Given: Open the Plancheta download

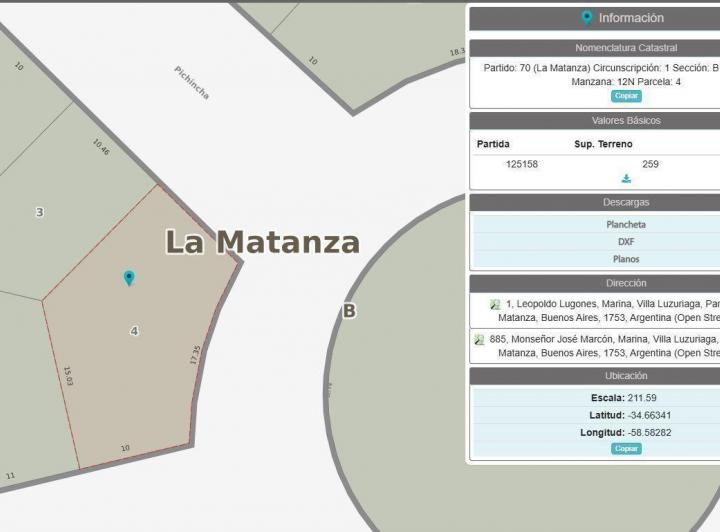Looking at the screenshot, I should point(626,224).
